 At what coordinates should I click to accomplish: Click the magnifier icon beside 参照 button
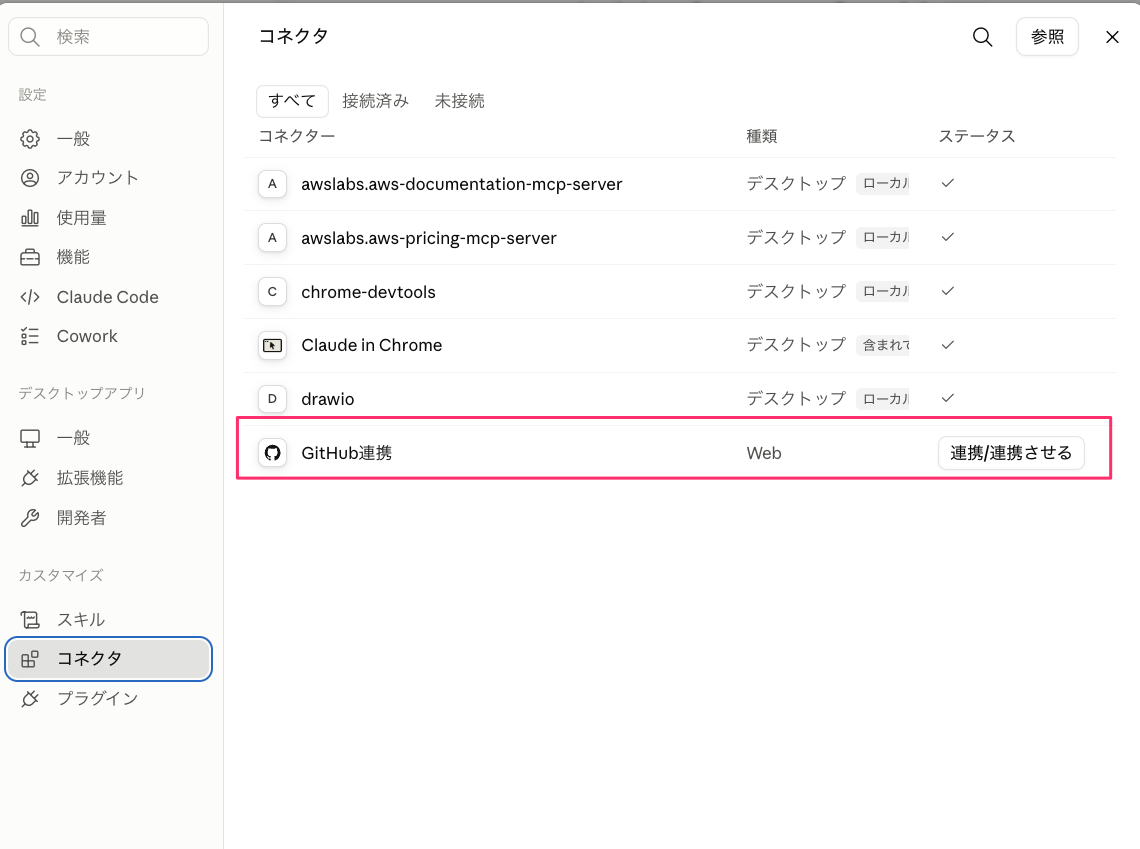coord(982,37)
